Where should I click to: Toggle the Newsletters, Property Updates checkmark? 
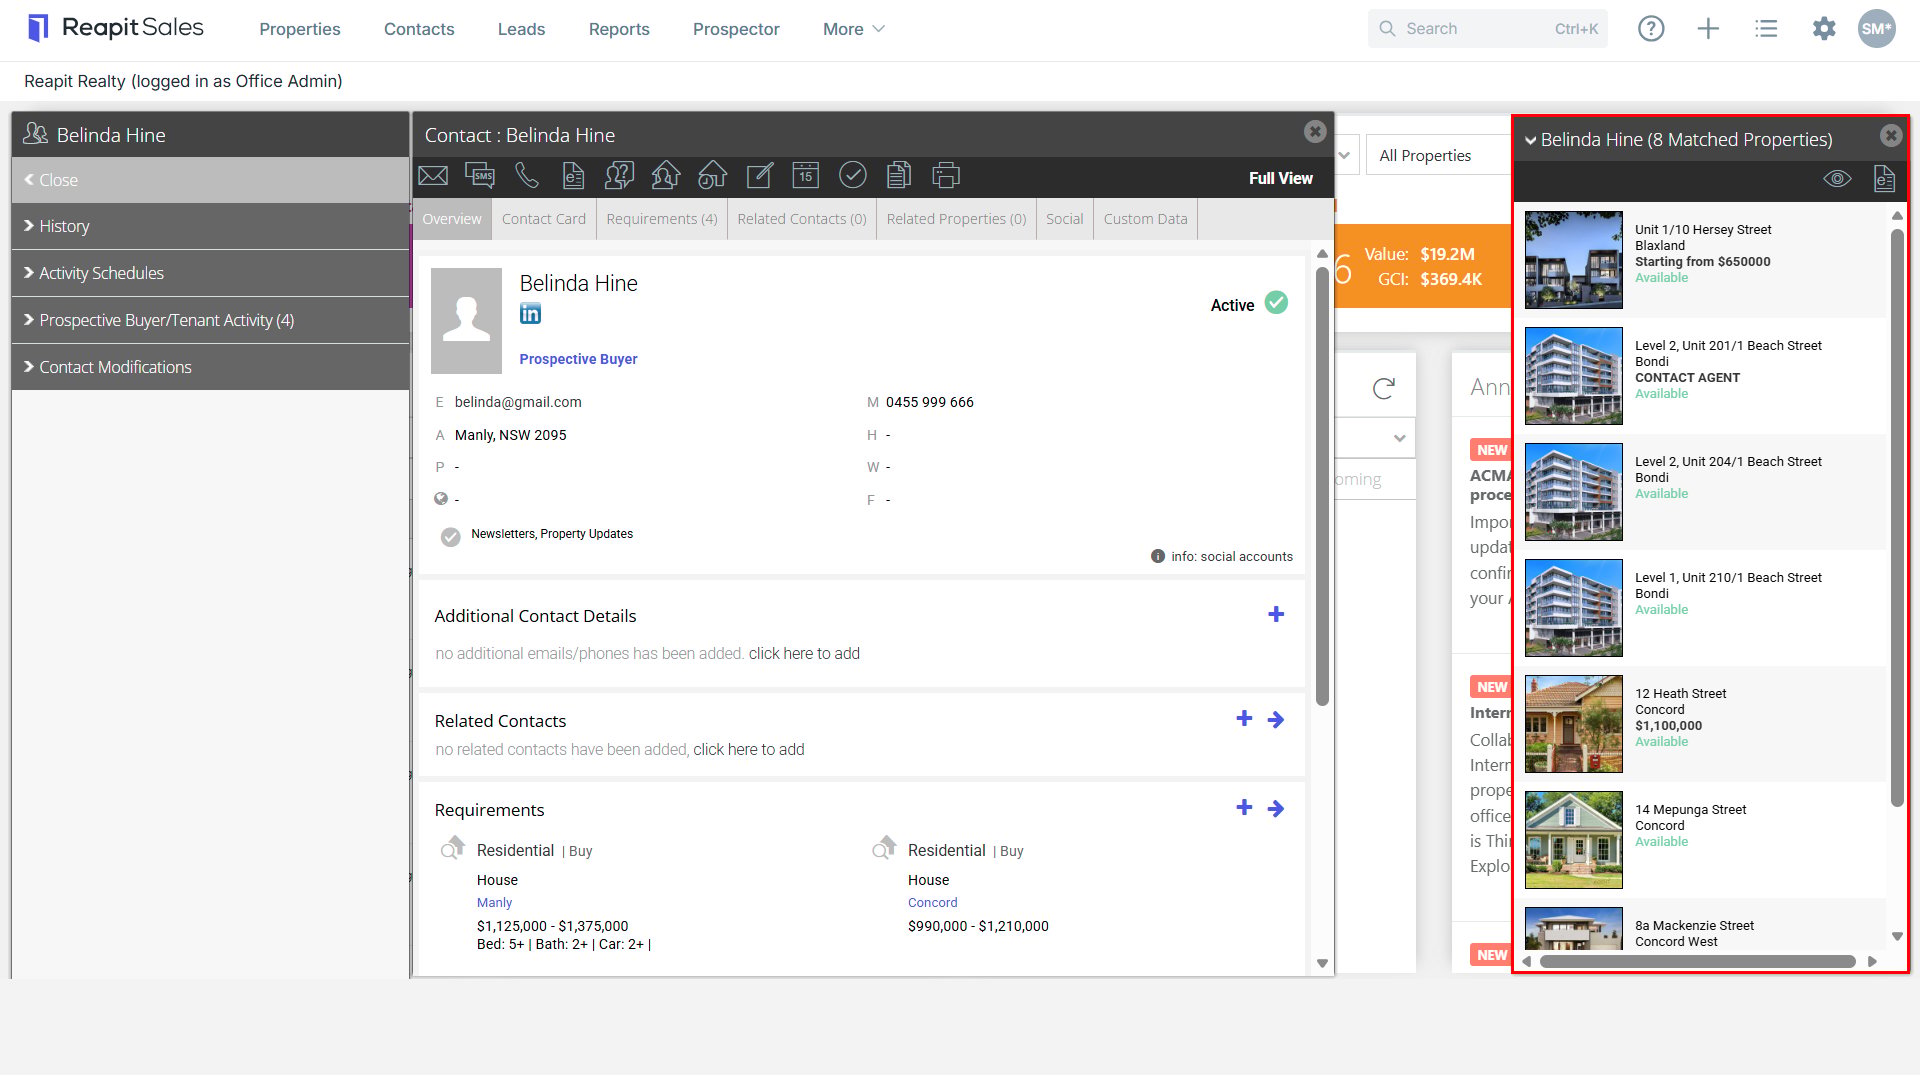(451, 537)
